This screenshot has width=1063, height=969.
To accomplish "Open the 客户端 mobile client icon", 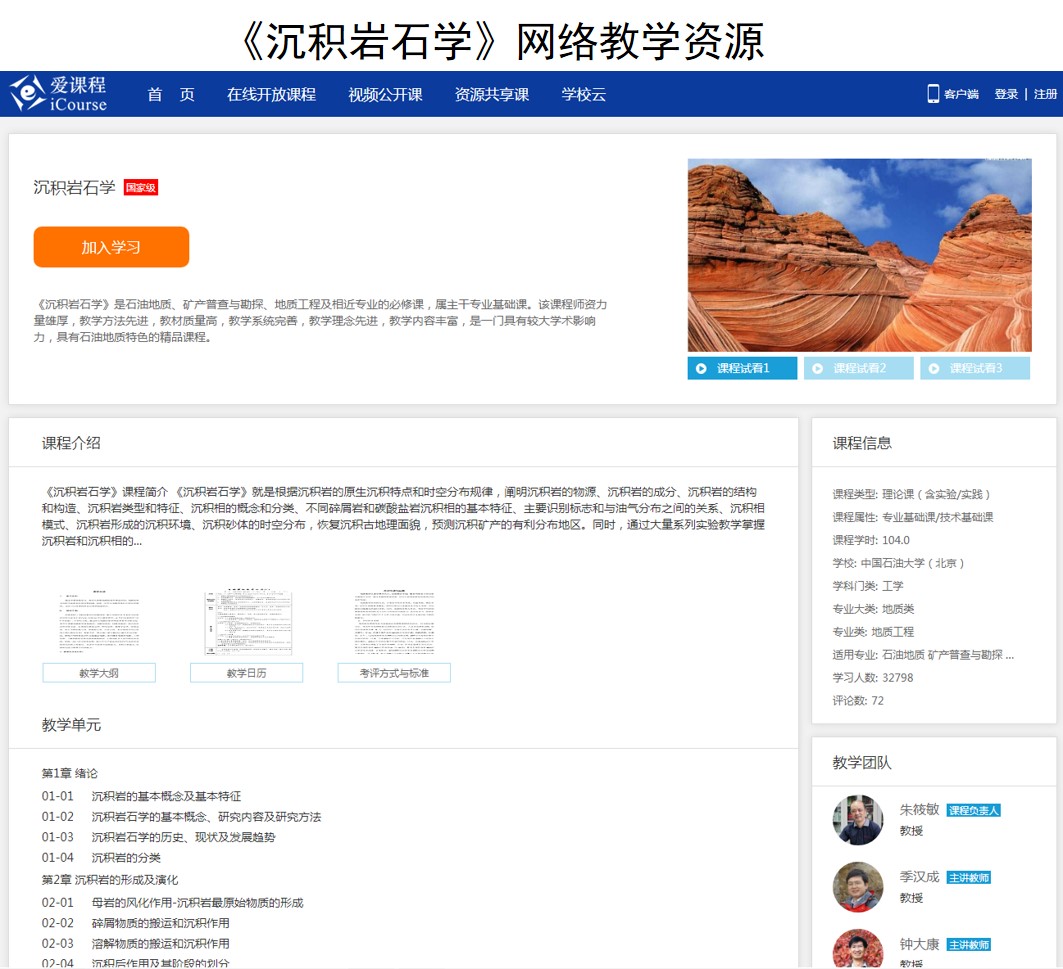I will (x=933, y=94).
